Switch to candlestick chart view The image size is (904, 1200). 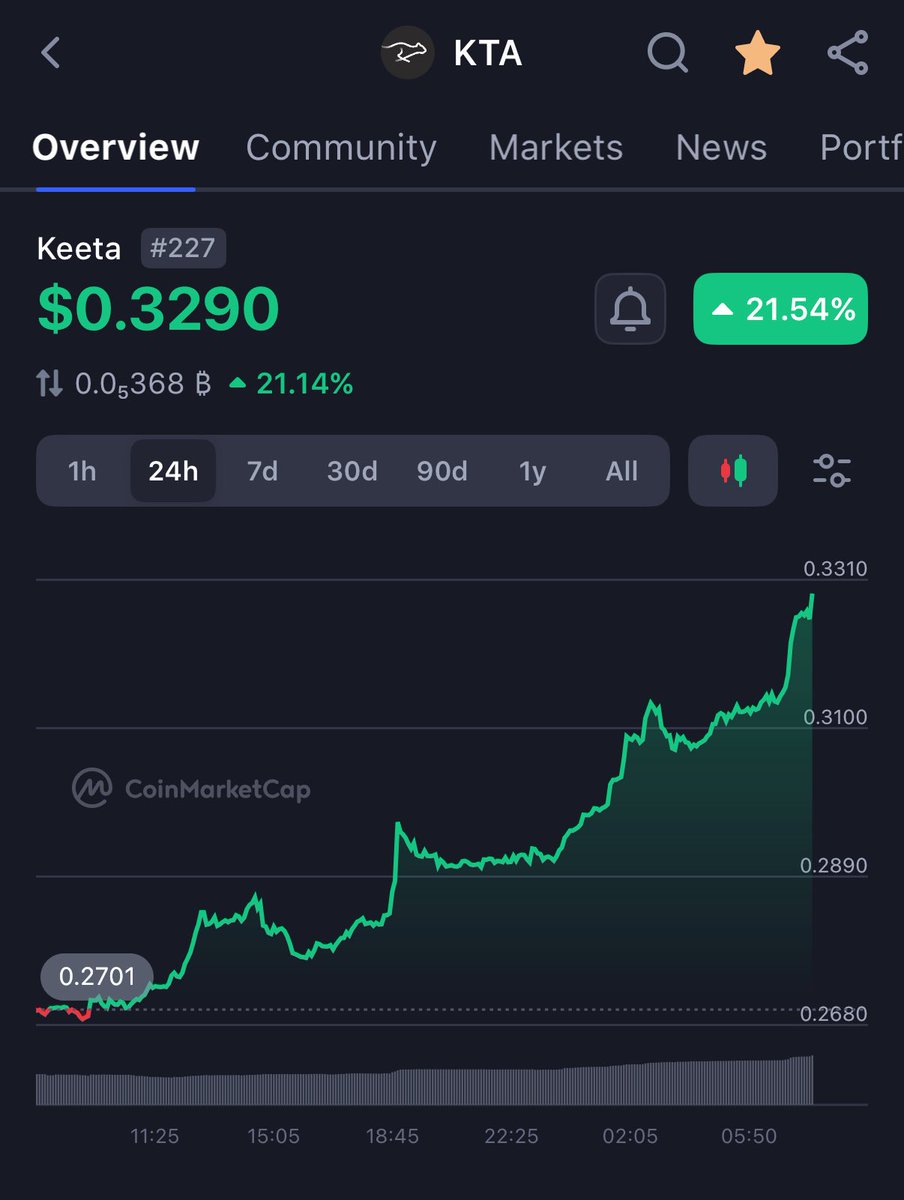click(x=733, y=470)
